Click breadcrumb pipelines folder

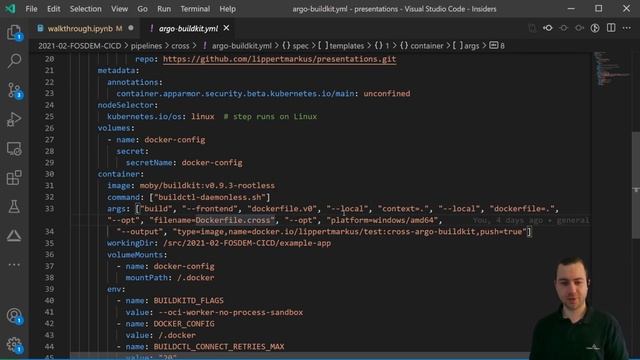pos(146,46)
